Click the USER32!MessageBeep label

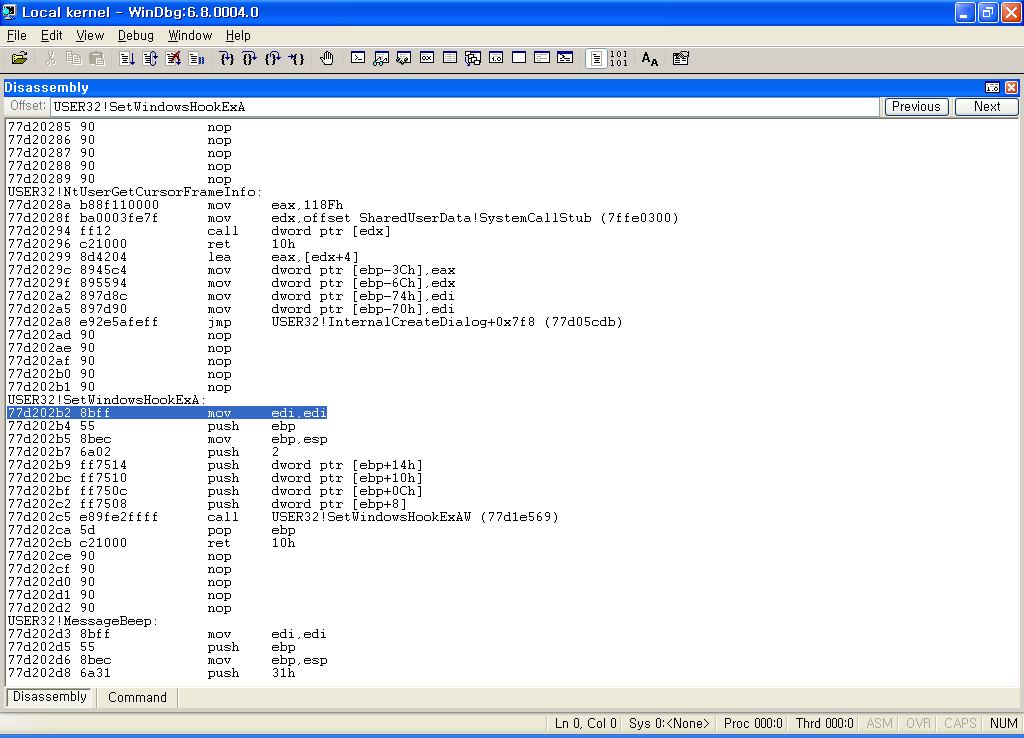[83, 621]
